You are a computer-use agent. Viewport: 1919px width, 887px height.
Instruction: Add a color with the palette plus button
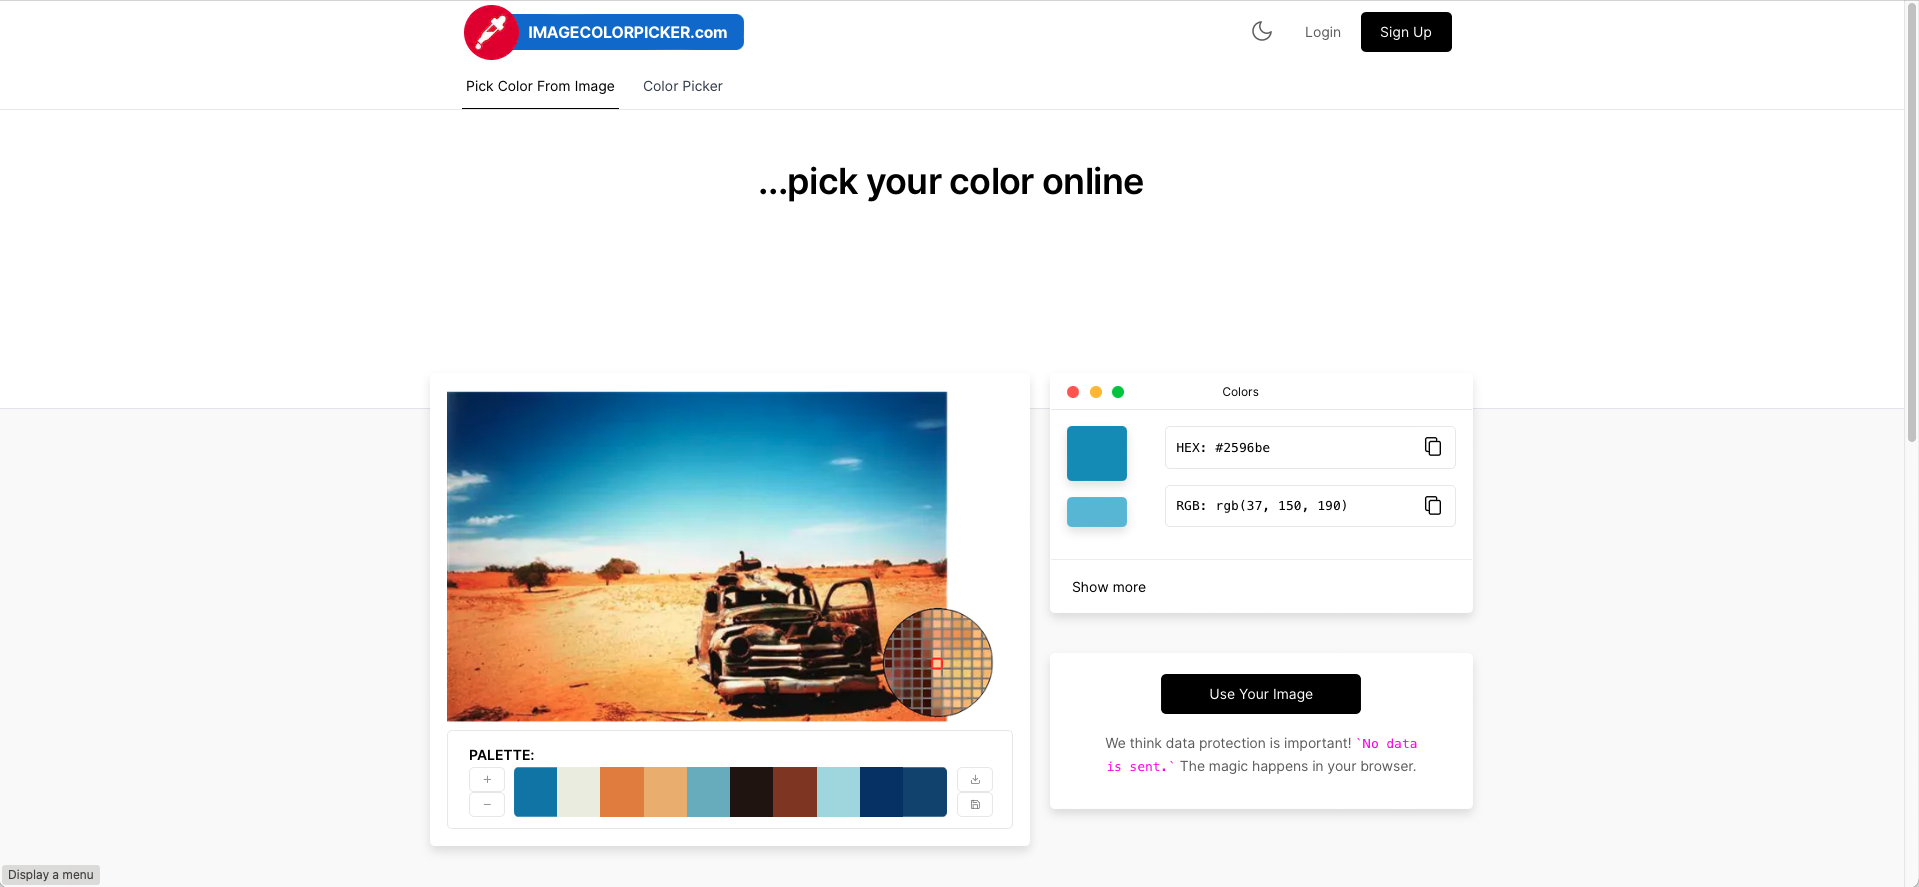487,780
